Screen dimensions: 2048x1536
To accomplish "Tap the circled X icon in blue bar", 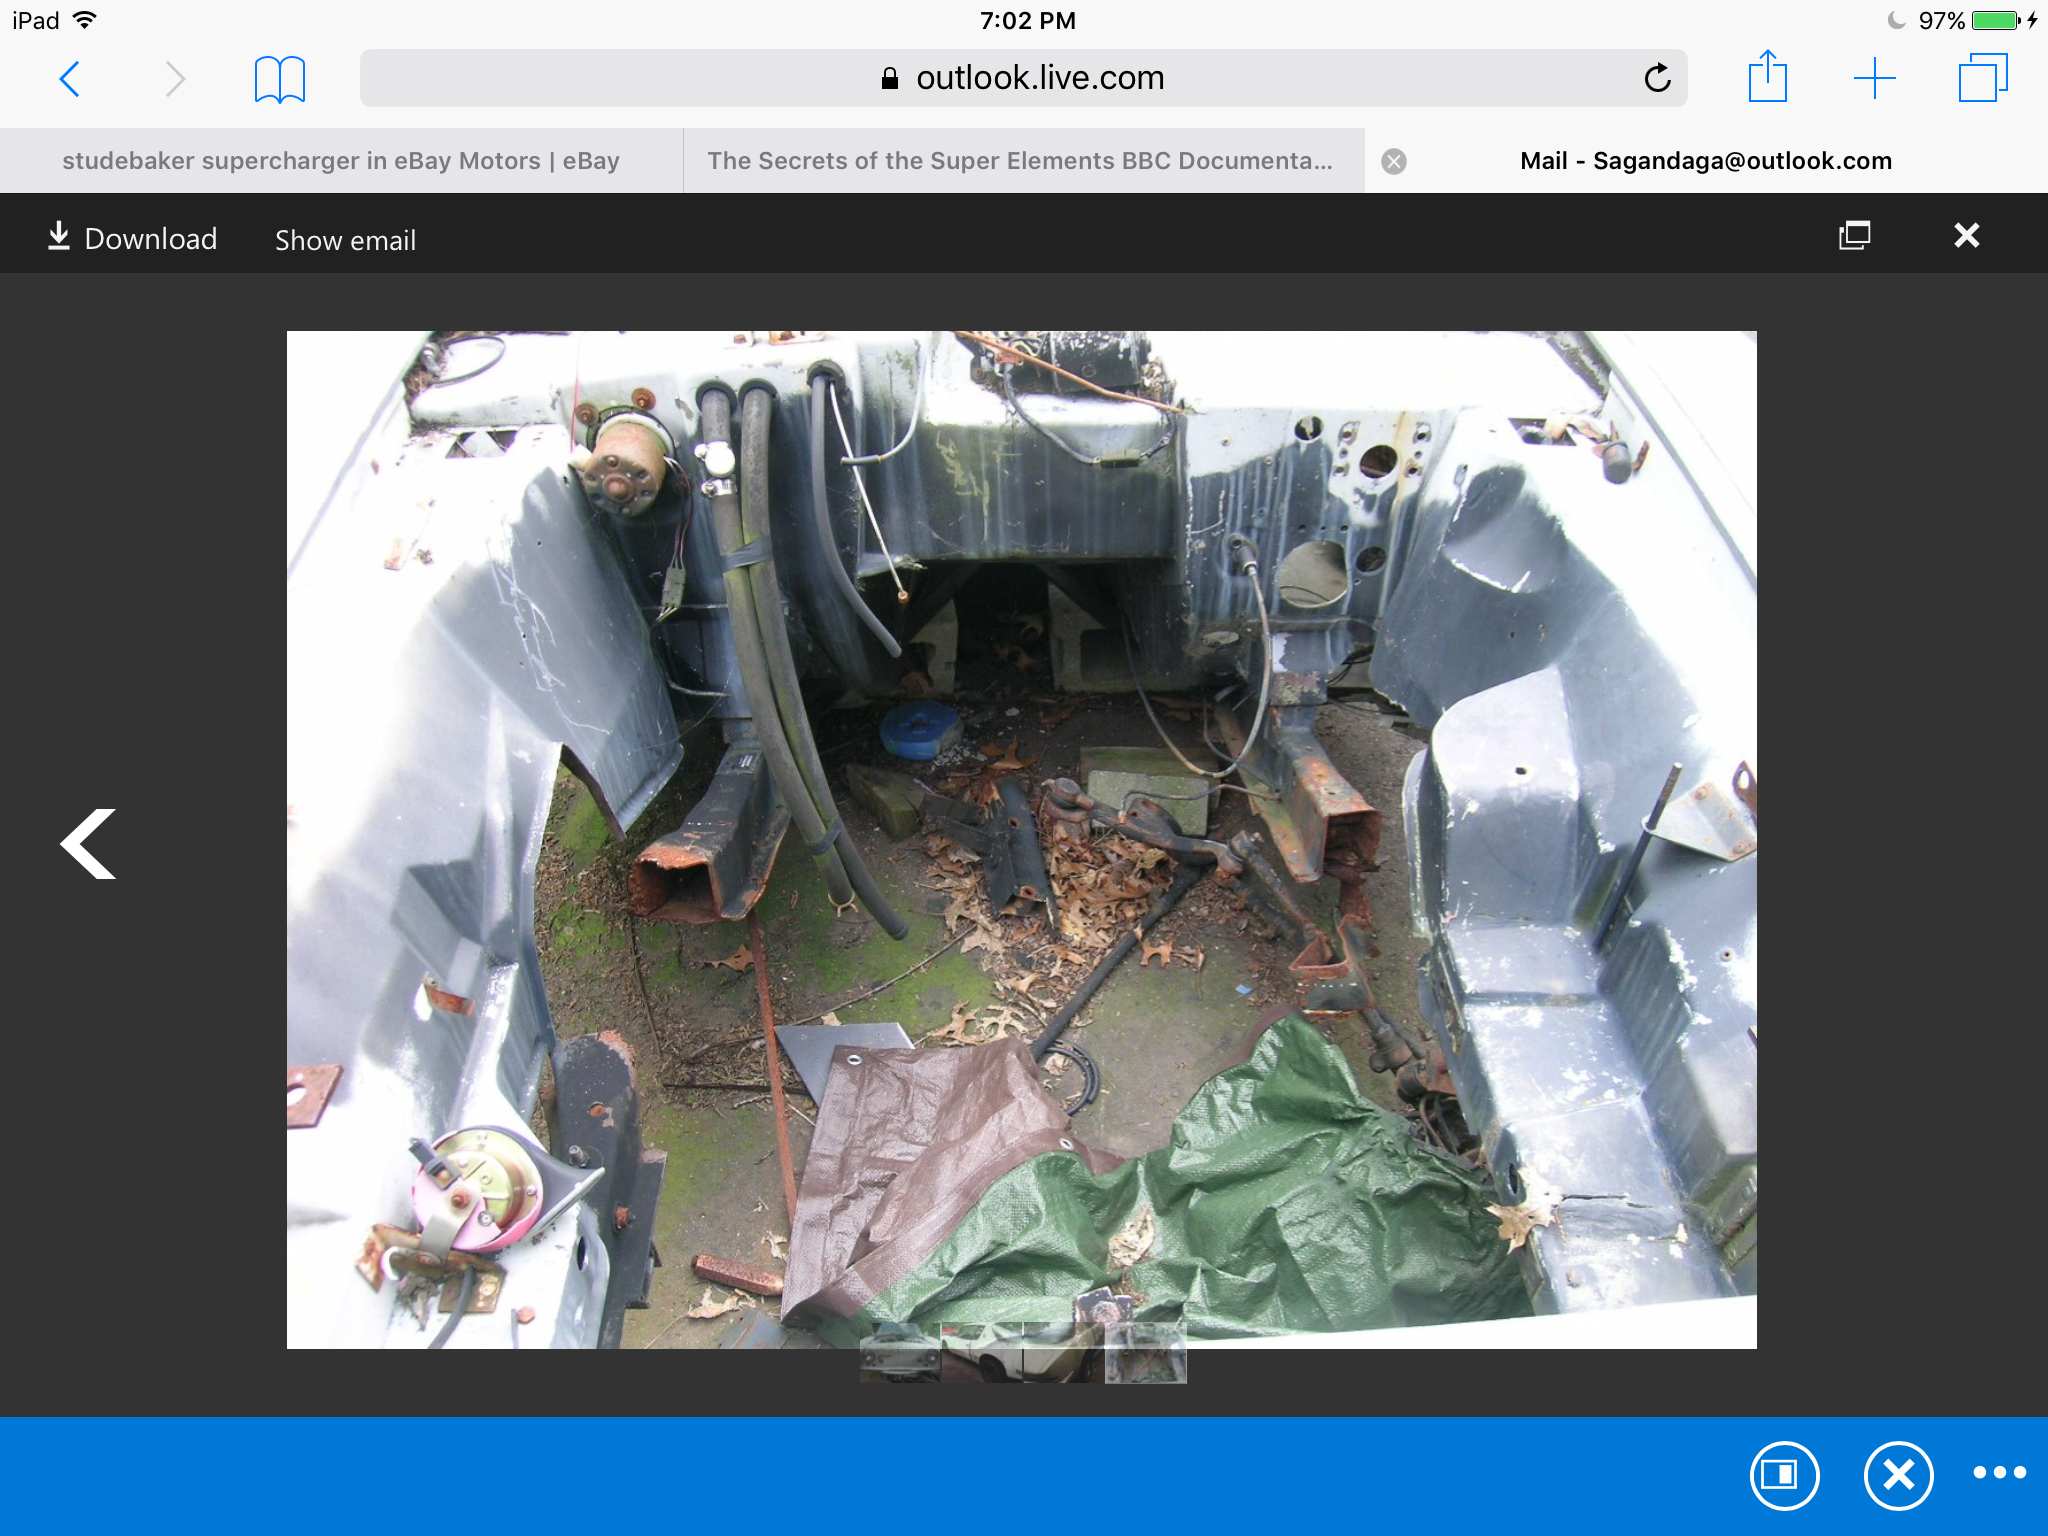I will coord(1898,1475).
